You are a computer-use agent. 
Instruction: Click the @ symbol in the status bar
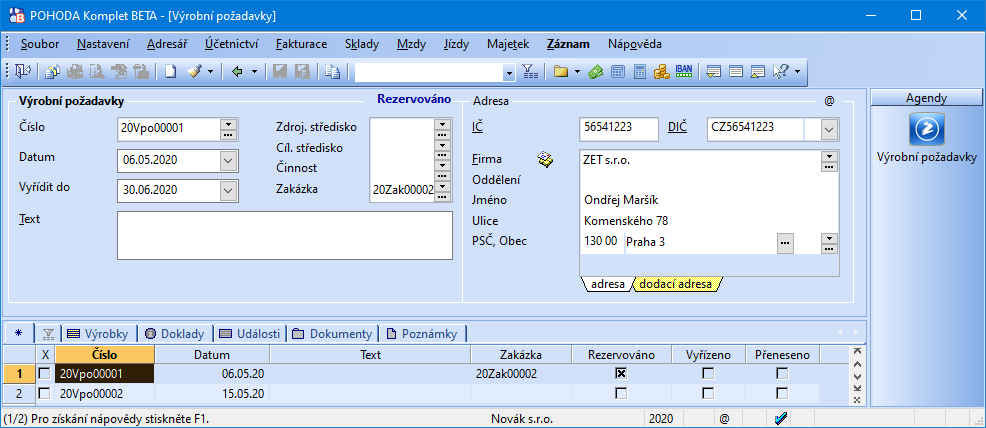[x=724, y=419]
